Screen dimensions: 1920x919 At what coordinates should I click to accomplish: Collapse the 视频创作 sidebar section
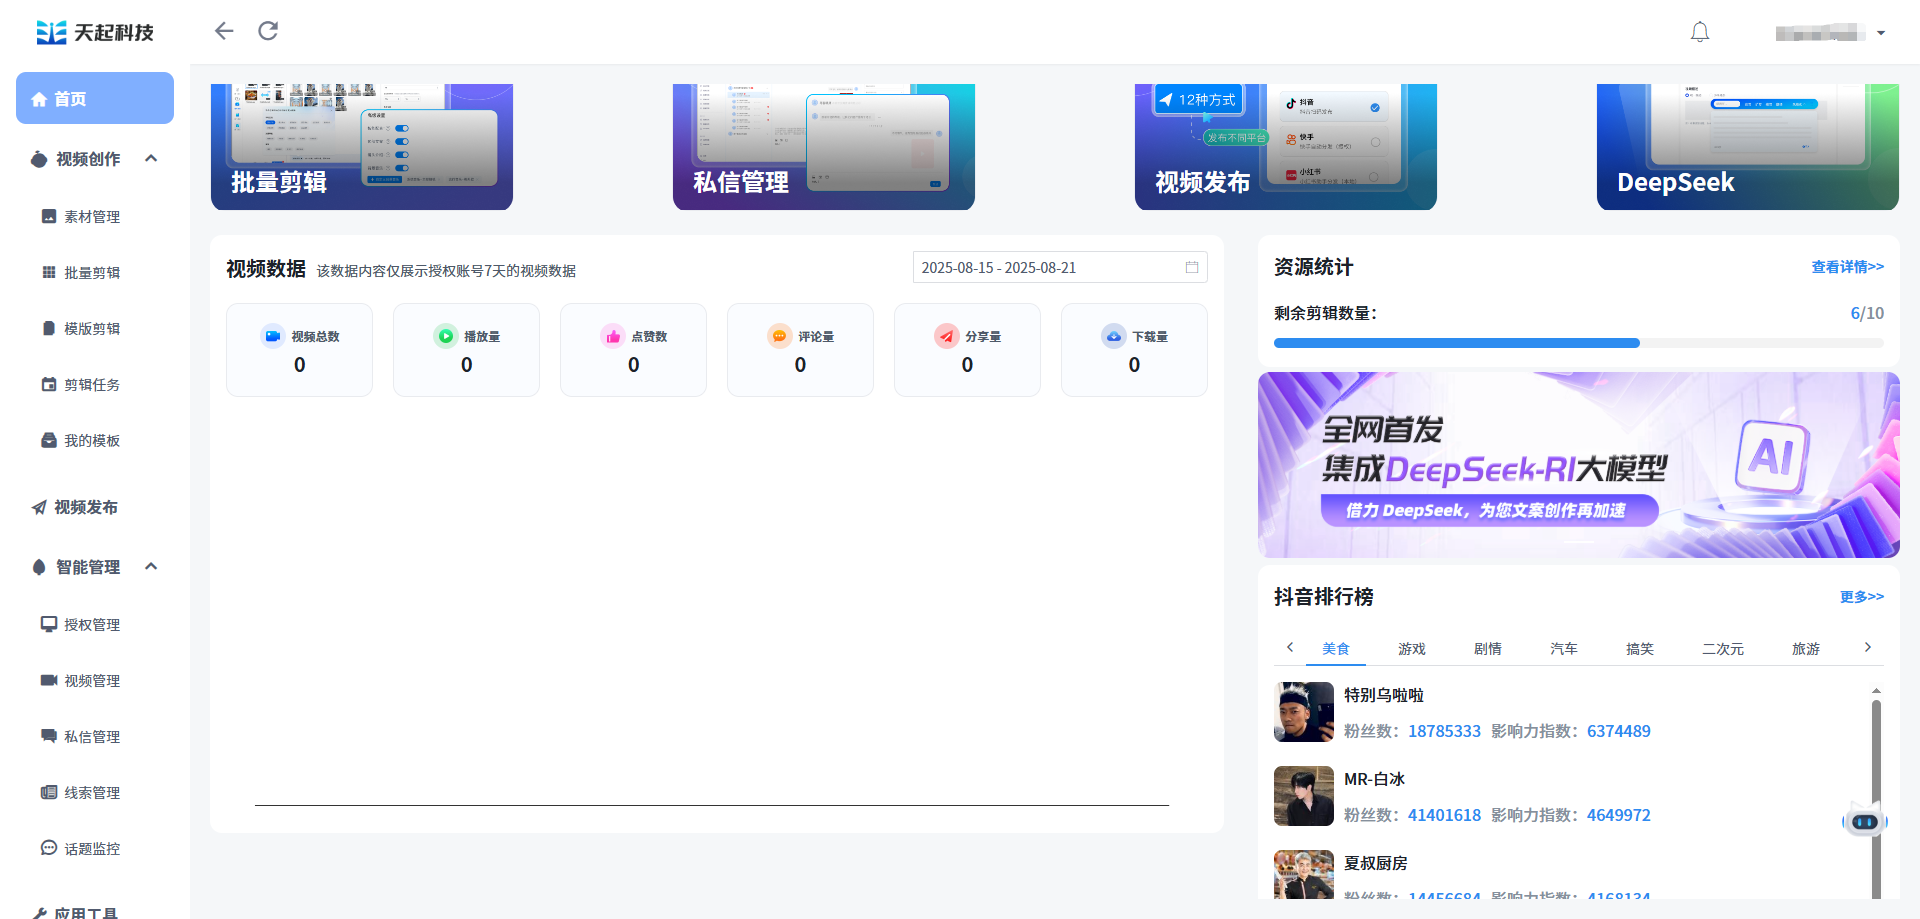[151, 159]
